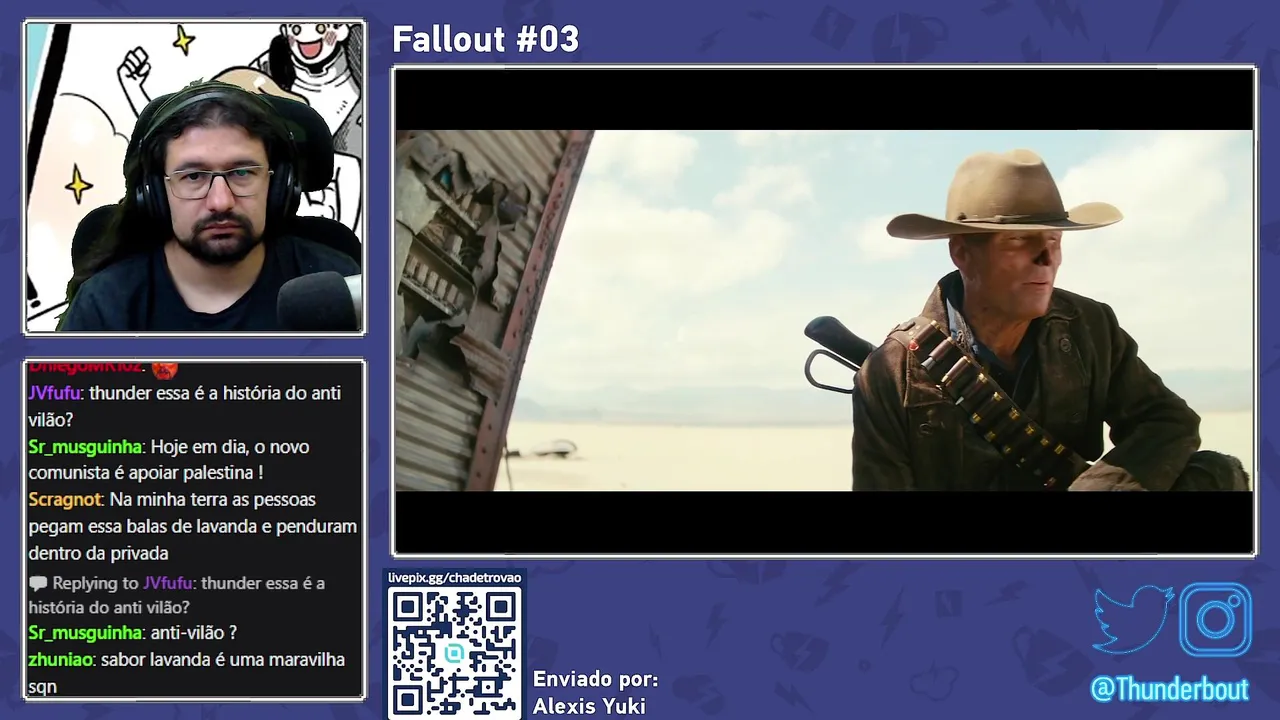Click the Twitter bird icon

tap(1133, 619)
